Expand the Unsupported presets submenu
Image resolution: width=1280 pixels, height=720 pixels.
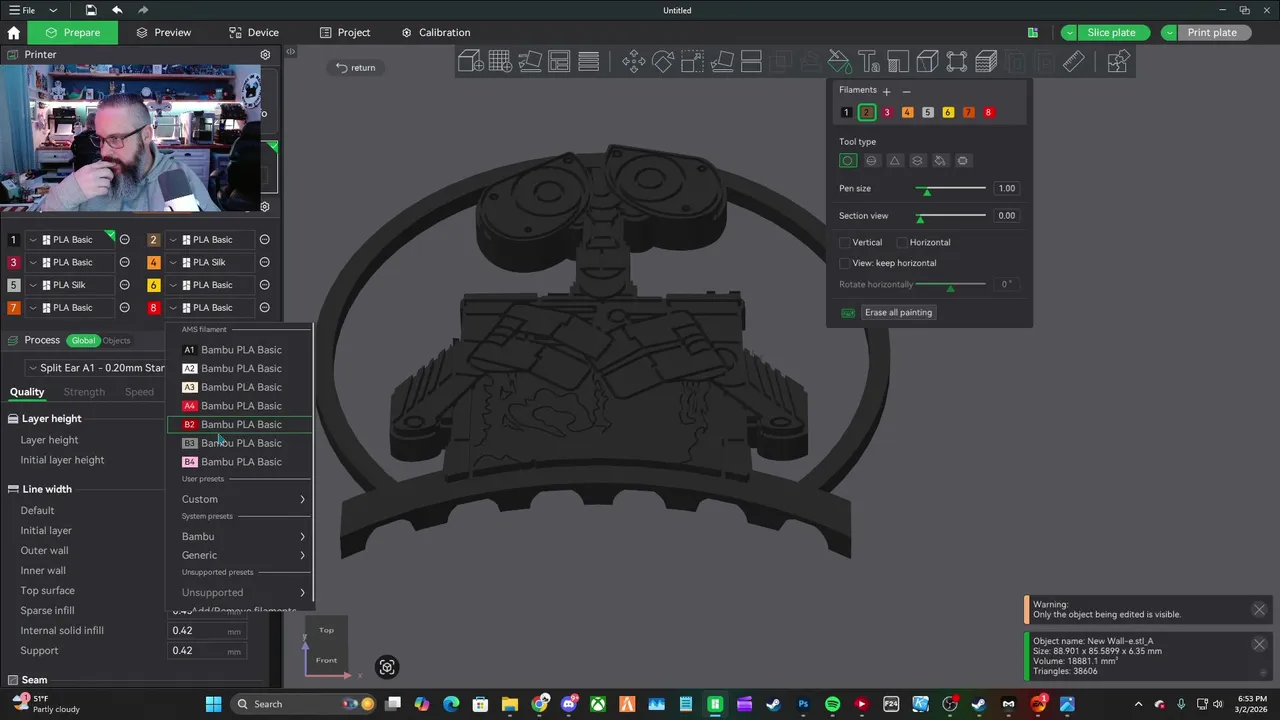click(x=240, y=593)
